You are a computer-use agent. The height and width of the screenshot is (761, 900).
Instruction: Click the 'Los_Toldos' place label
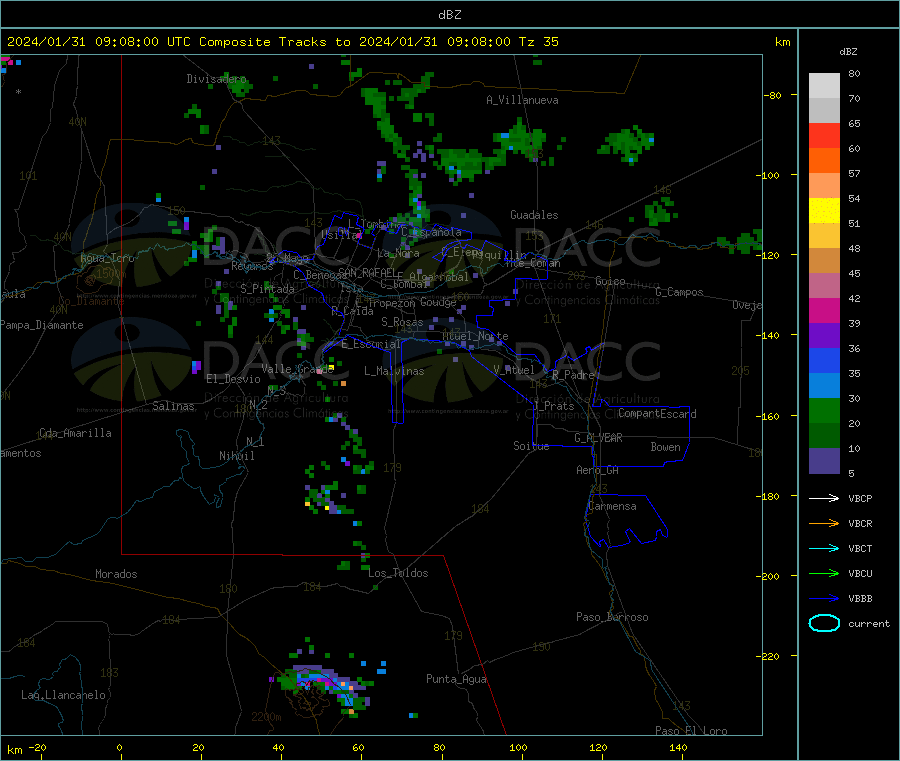(x=398, y=573)
